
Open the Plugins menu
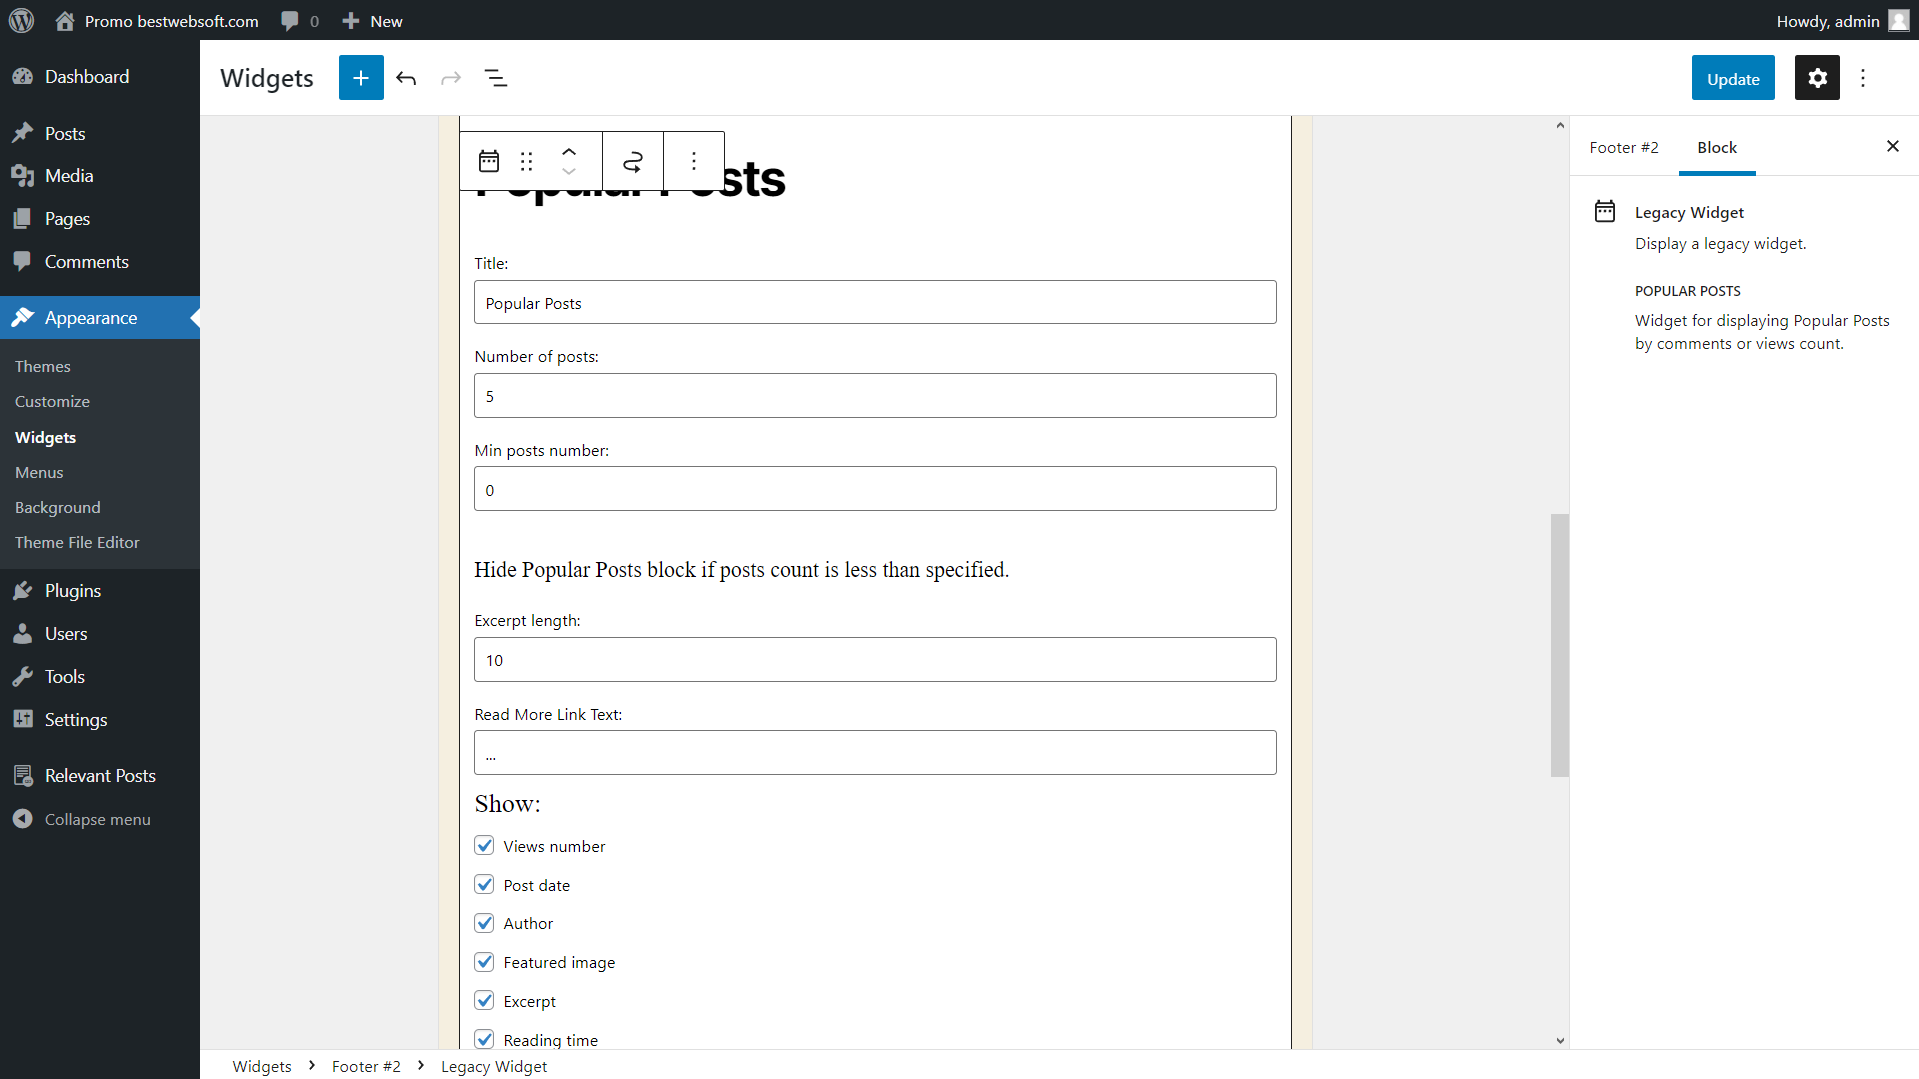[x=100, y=591]
